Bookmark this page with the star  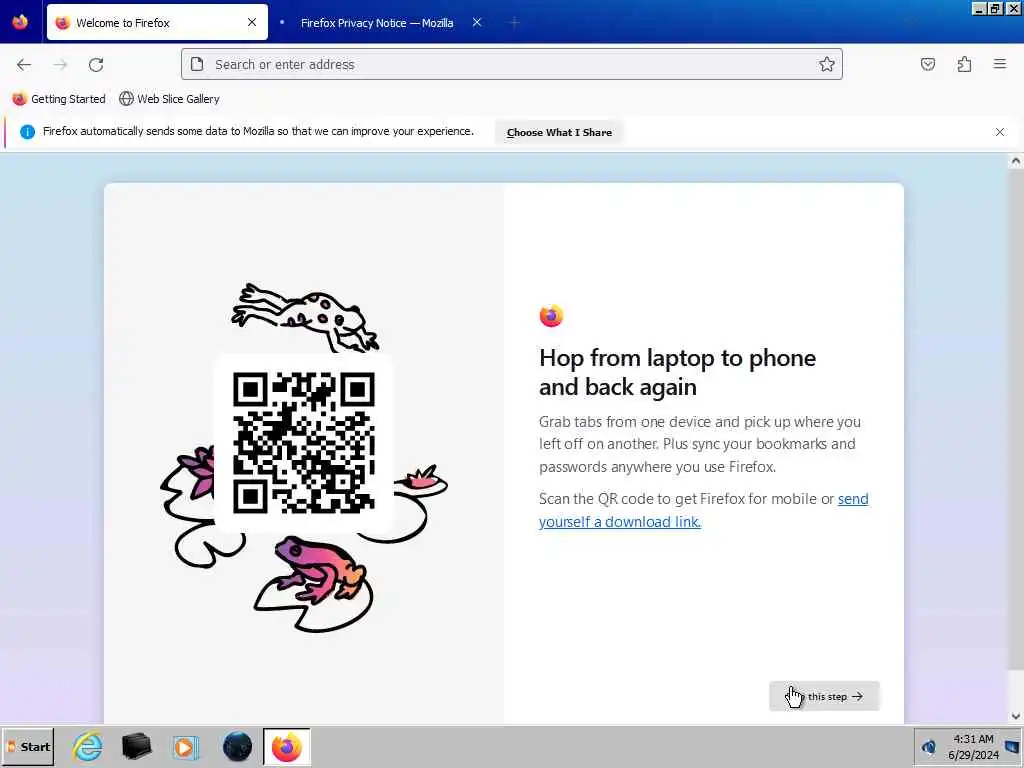point(827,64)
